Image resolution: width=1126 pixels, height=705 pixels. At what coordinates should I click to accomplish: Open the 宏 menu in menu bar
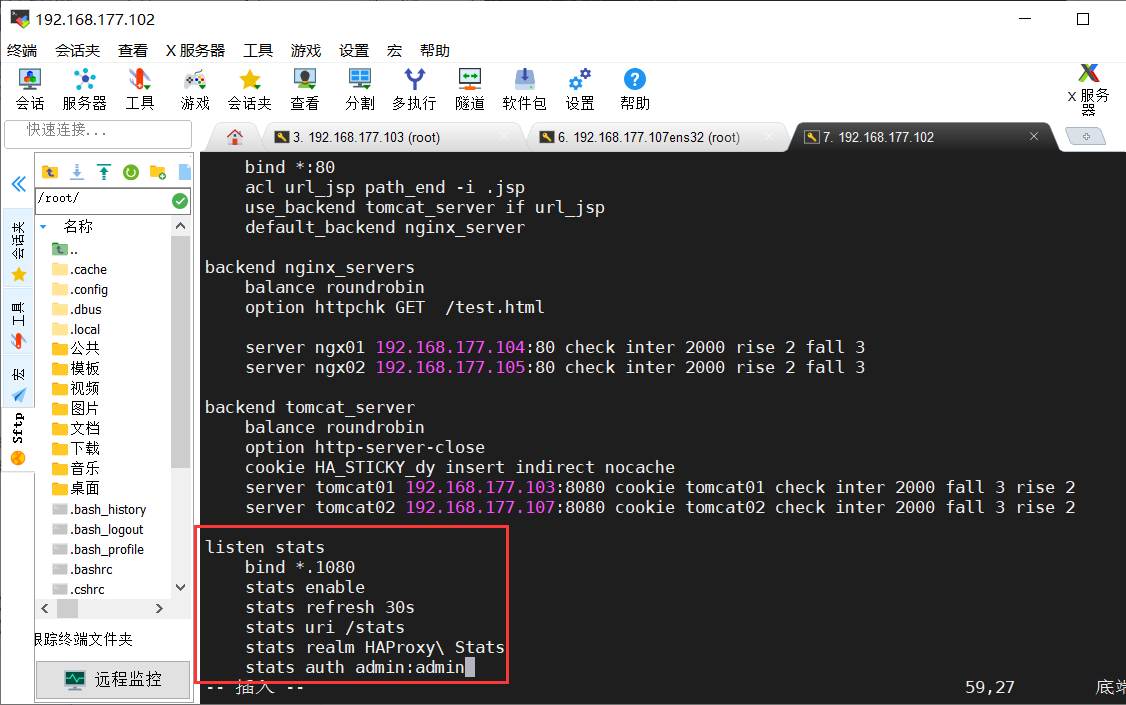[394, 50]
